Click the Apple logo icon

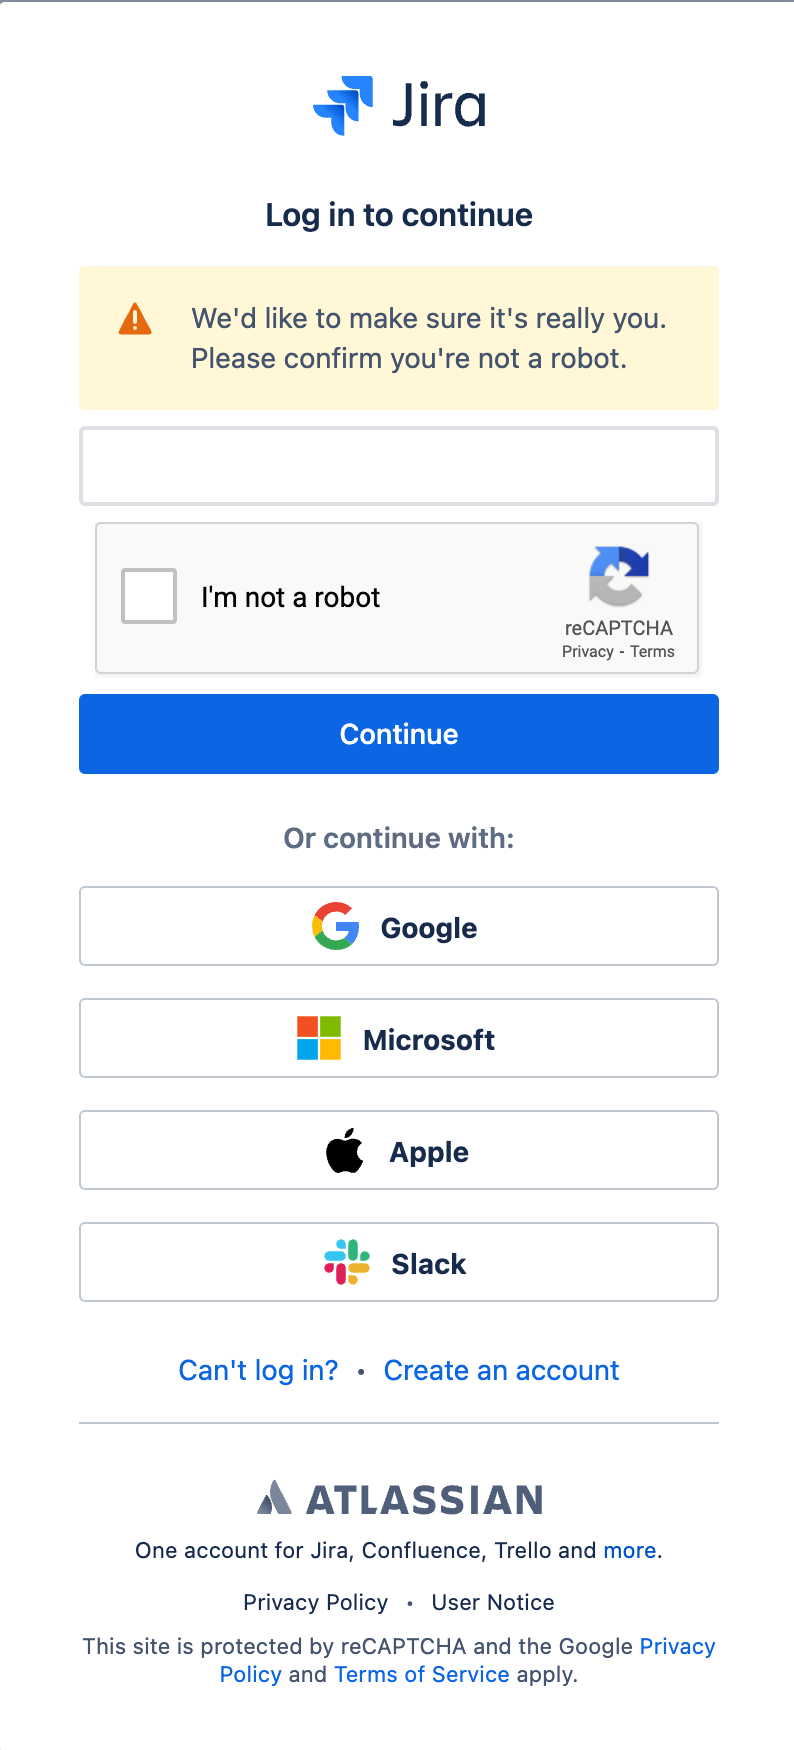pos(345,1150)
